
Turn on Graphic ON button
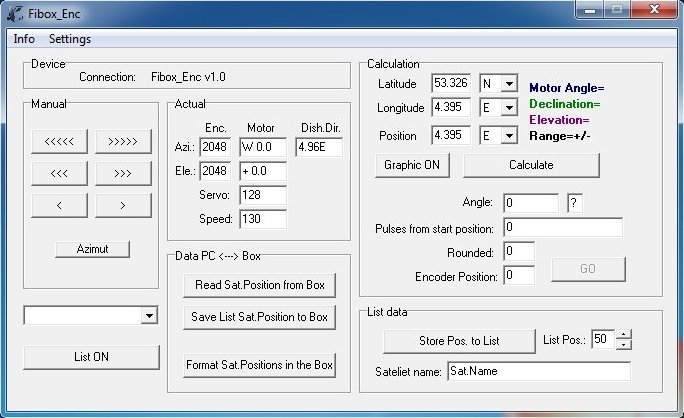(413, 164)
